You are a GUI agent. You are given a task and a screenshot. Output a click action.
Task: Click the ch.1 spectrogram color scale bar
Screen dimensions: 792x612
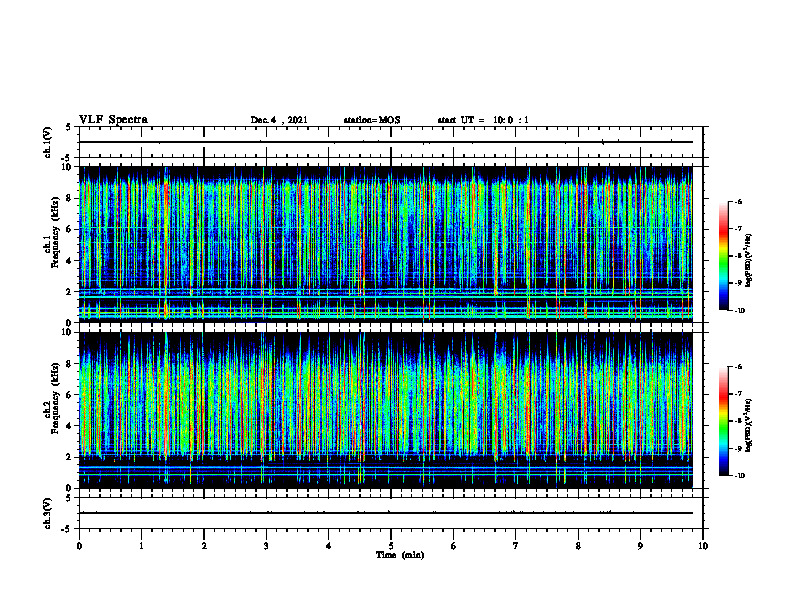click(x=723, y=256)
